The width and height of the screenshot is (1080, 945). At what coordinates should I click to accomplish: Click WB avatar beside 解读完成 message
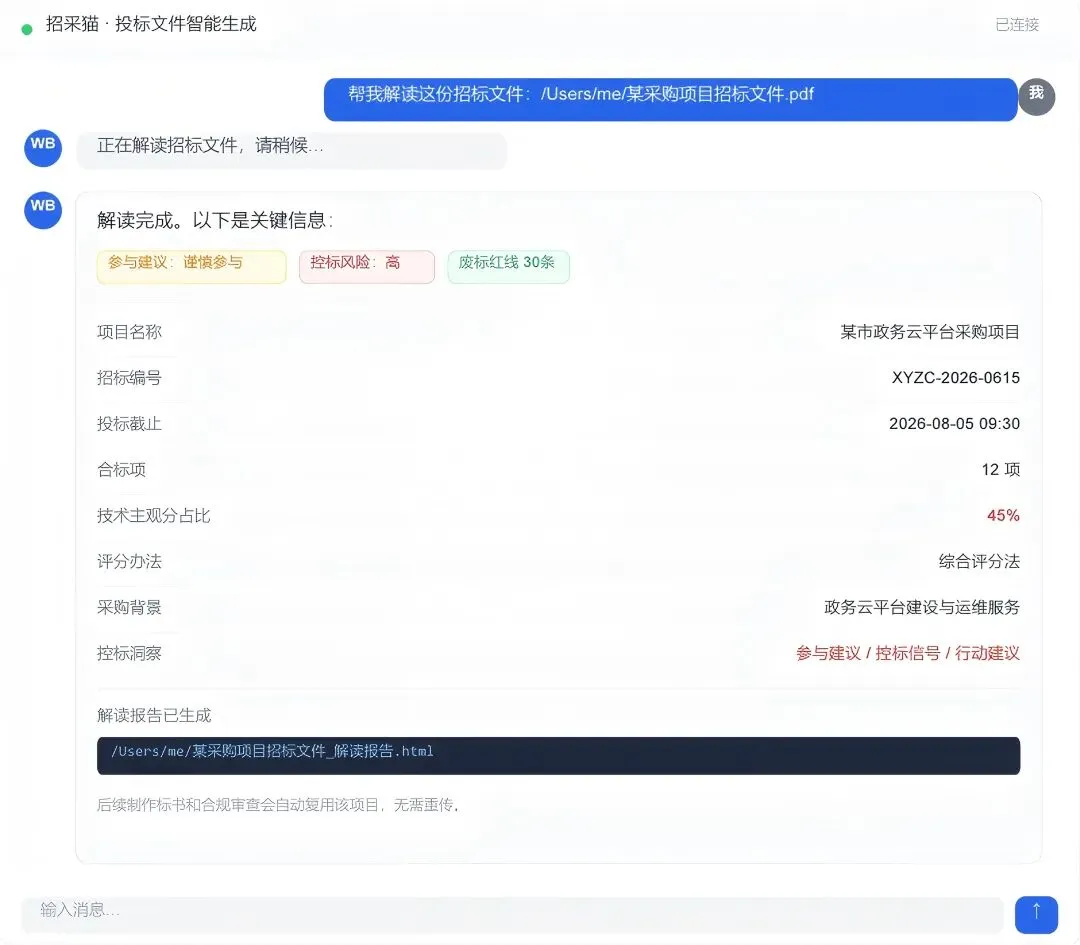point(43,209)
